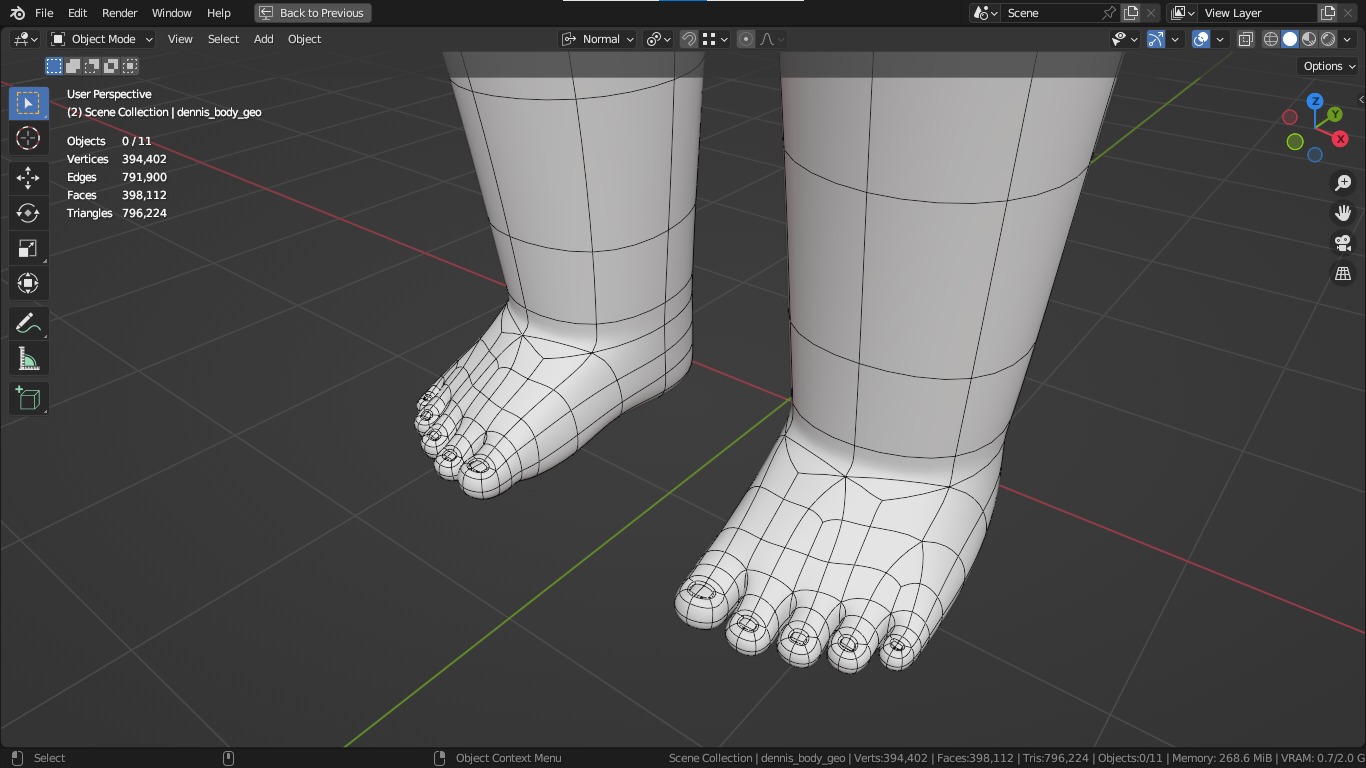Image resolution: width=1366 pixels, height=768 pixels.
Task: Expand the shading options dropdown arrow
Action: (1346, 39)
